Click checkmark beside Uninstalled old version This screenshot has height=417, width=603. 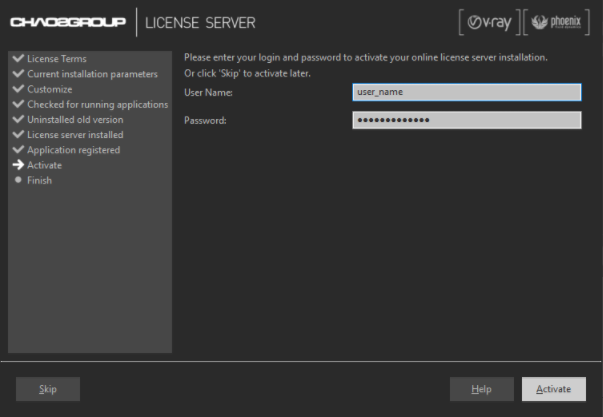pos(18,119)
